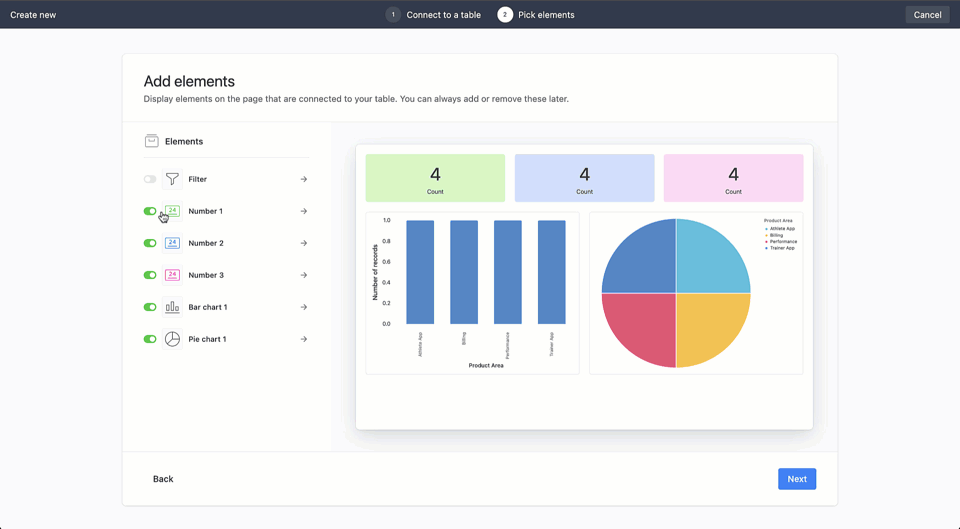Click the Bar chart 1 label

coord(208,307)
